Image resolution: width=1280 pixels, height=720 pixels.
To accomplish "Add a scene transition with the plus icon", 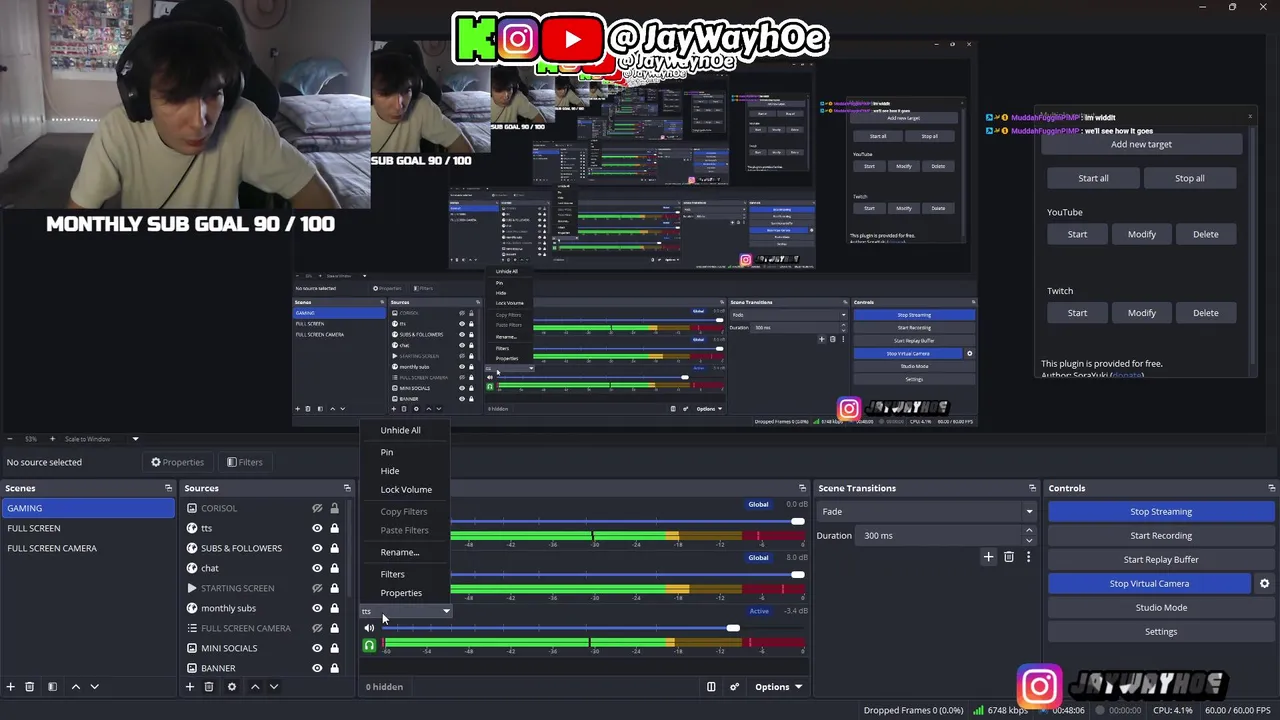I will (x=988, y=557).
